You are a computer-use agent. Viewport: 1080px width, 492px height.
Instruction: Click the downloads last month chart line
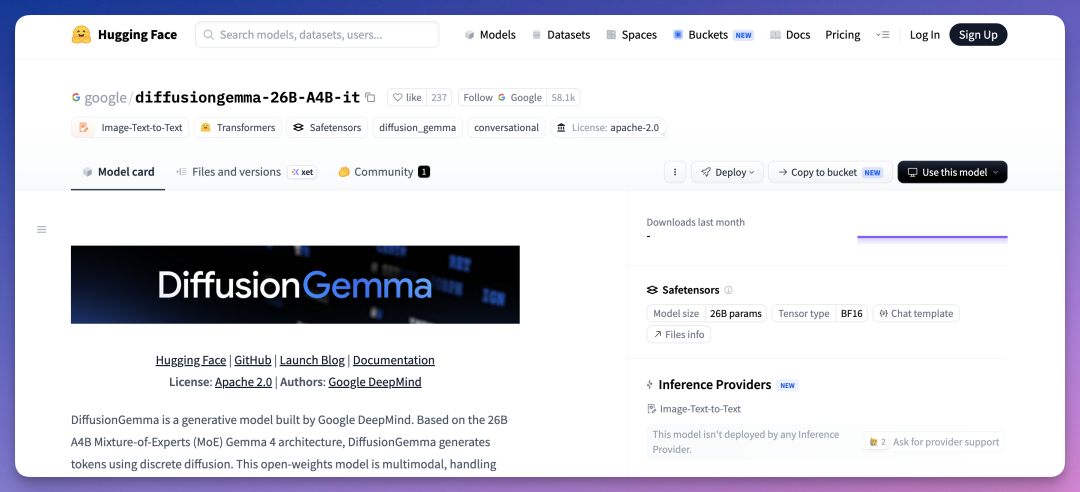click(932, 238)
